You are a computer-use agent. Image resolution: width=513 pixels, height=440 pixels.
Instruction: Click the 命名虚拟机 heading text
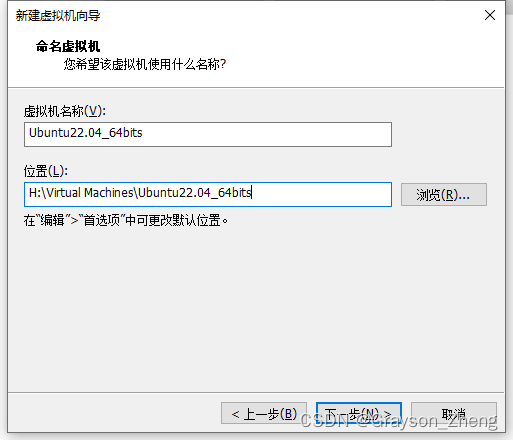tap(68, 46)
